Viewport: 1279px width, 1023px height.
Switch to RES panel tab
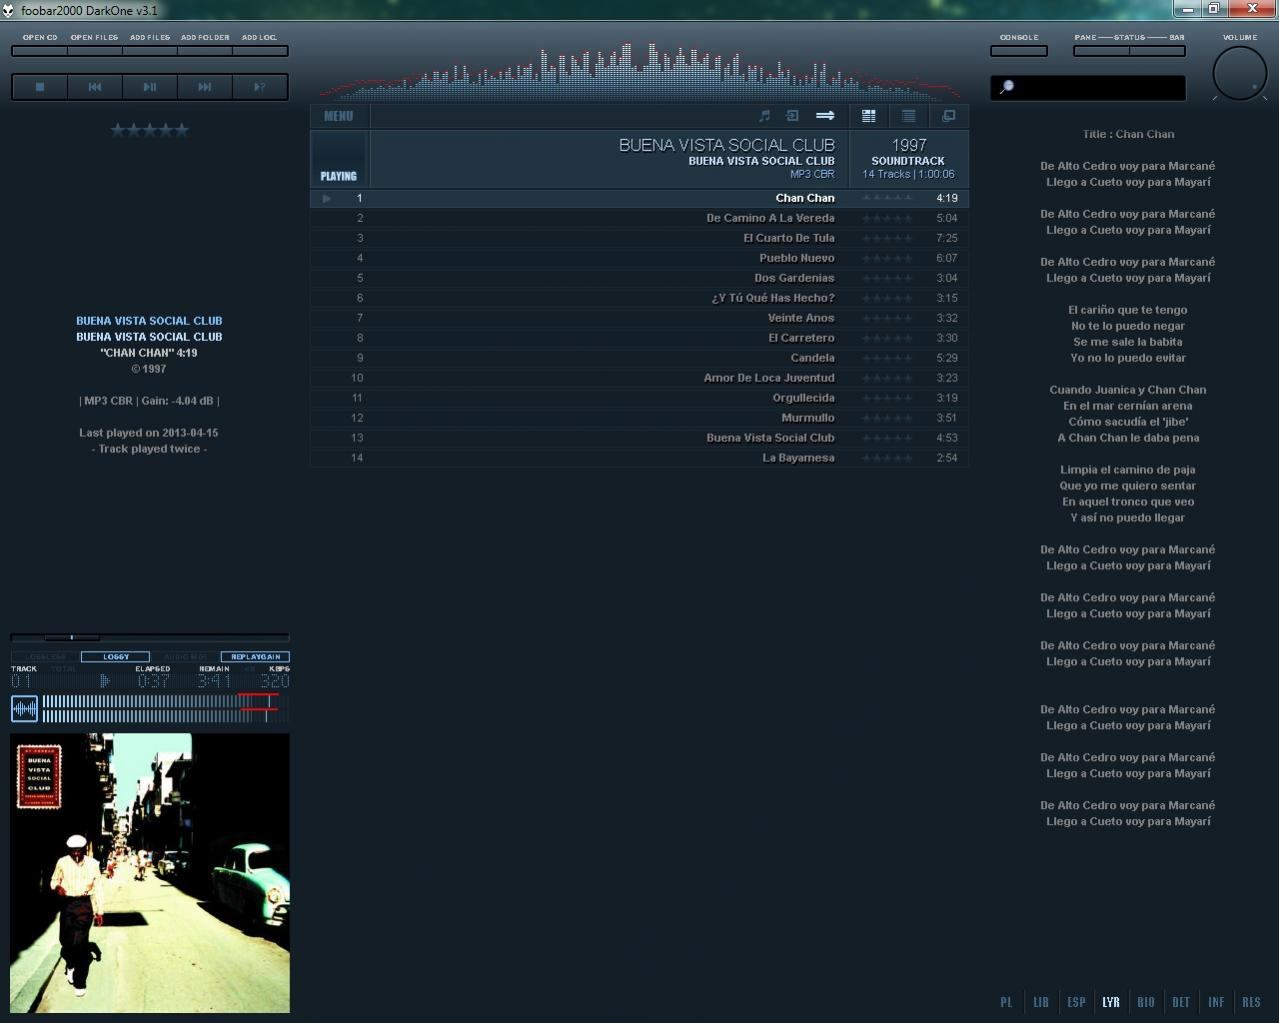coord(1251,1002)
